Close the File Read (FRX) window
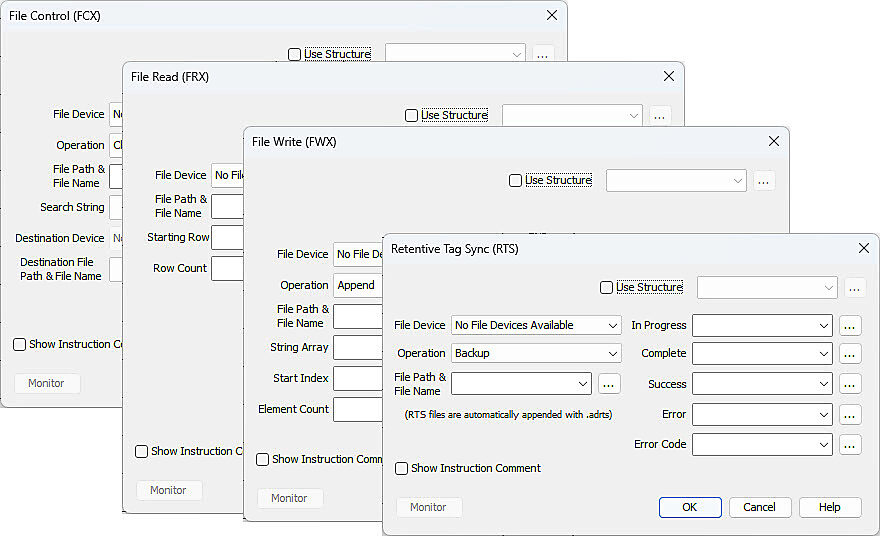Image resolution: width=880 pixels, height=536 pixels. coord(669,76)
